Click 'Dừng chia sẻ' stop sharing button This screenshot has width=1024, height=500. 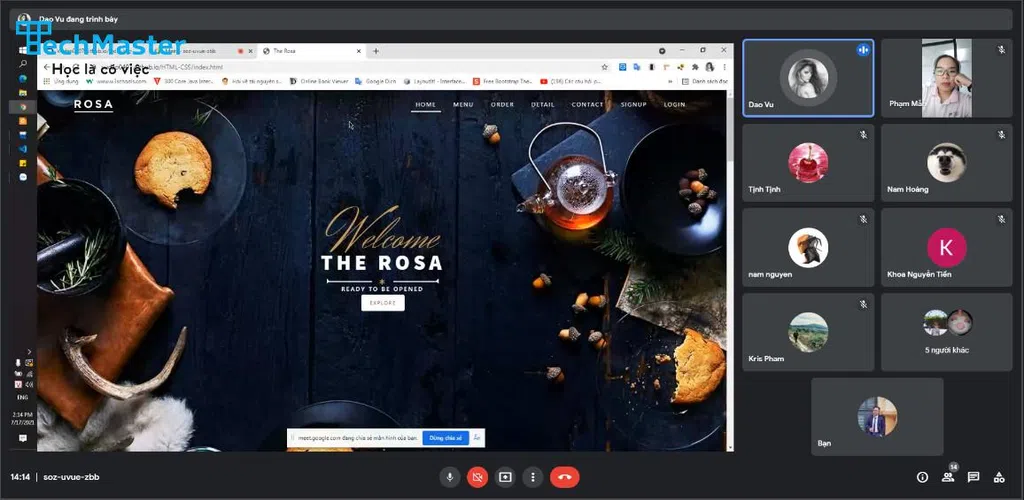[x=445, y=438]
